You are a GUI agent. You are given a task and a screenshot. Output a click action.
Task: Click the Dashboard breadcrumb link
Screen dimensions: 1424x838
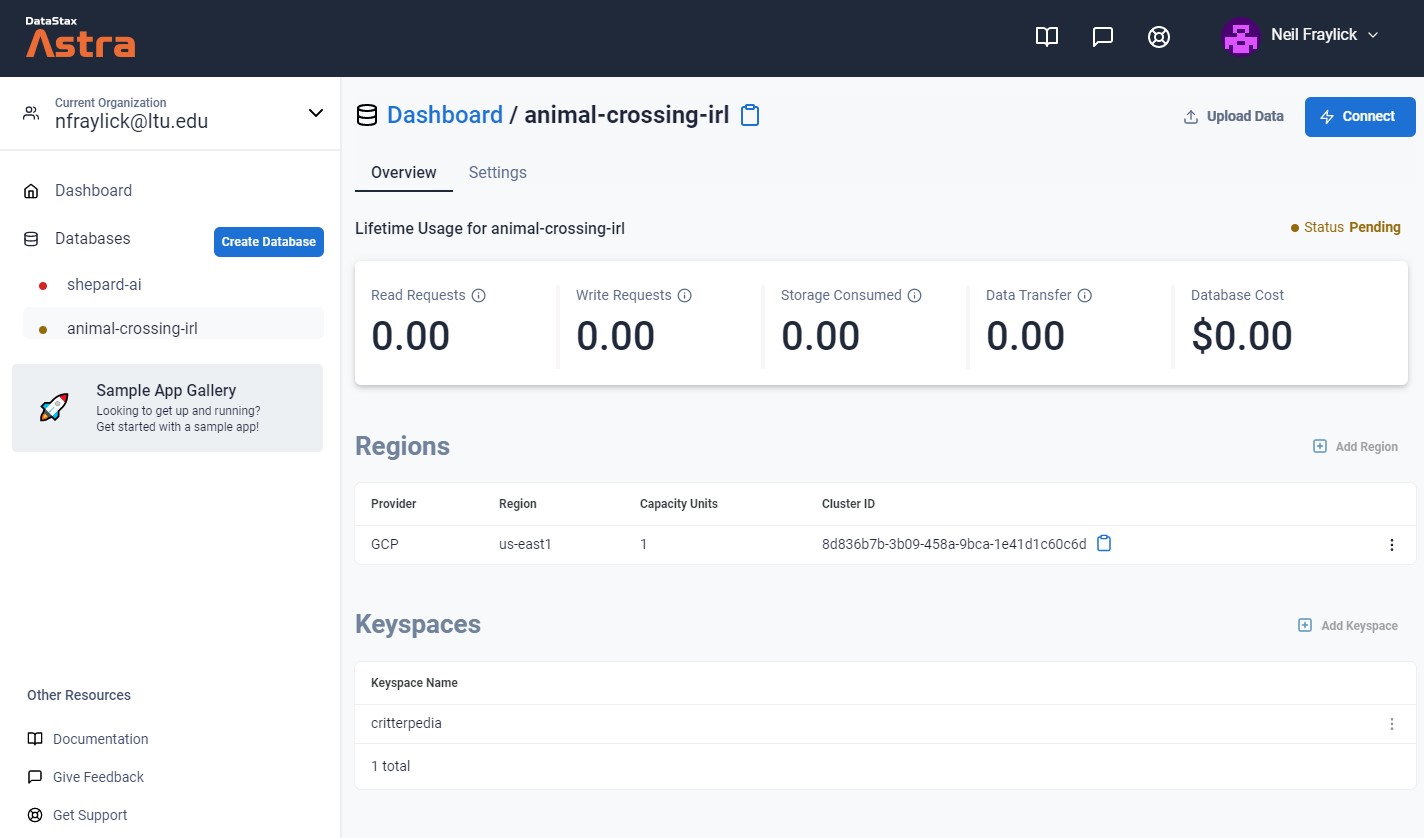click(x=444, y=115)
